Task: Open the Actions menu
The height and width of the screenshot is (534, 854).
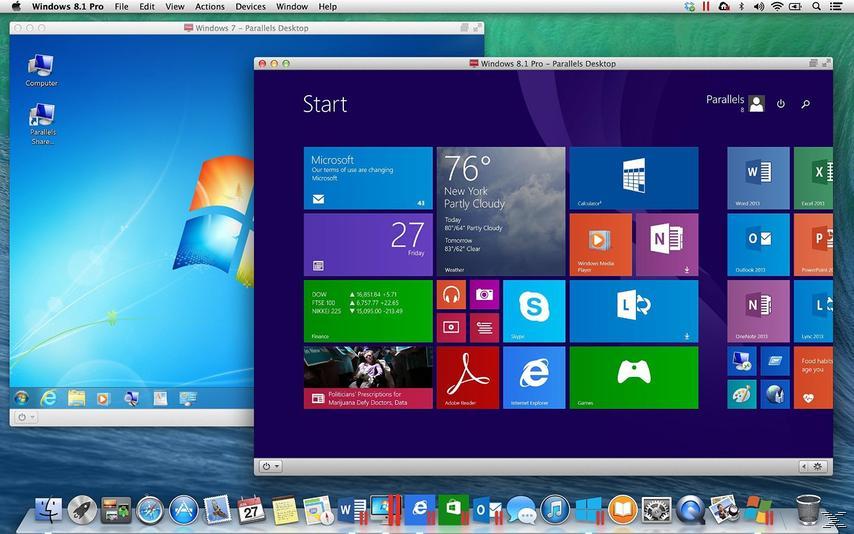Action: coord(210,7)
